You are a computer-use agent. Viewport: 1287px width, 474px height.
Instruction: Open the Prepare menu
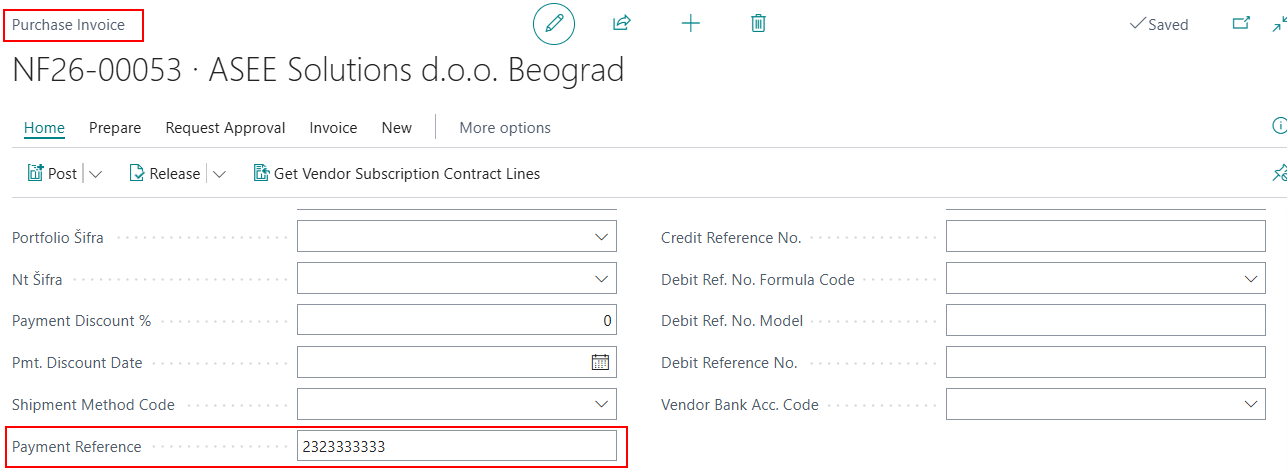tap(115, 127)
